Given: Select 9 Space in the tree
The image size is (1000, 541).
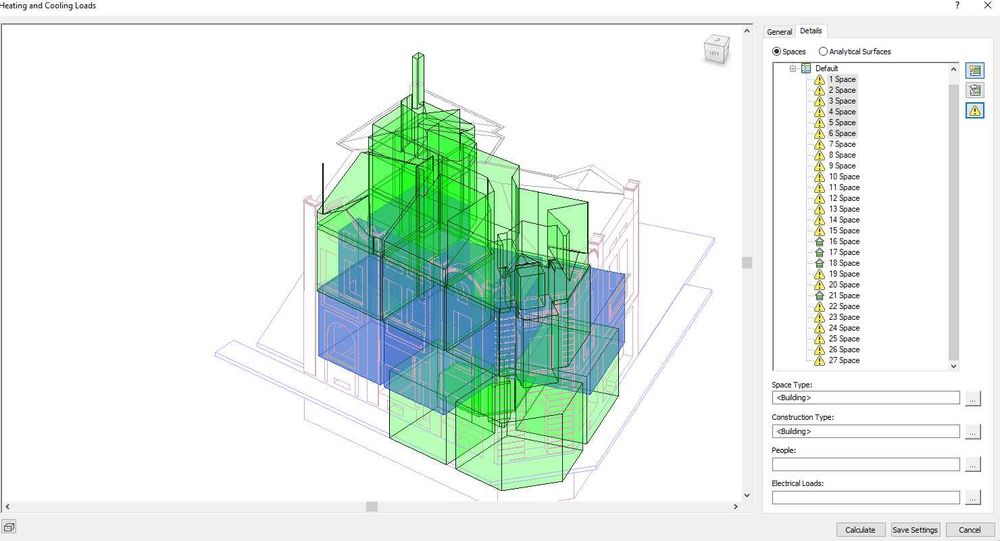Looking at the screenshot, I should click(842, 167).
